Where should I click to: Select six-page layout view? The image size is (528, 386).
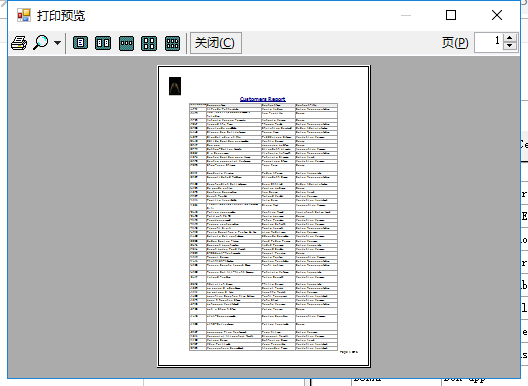pos(172,43)
